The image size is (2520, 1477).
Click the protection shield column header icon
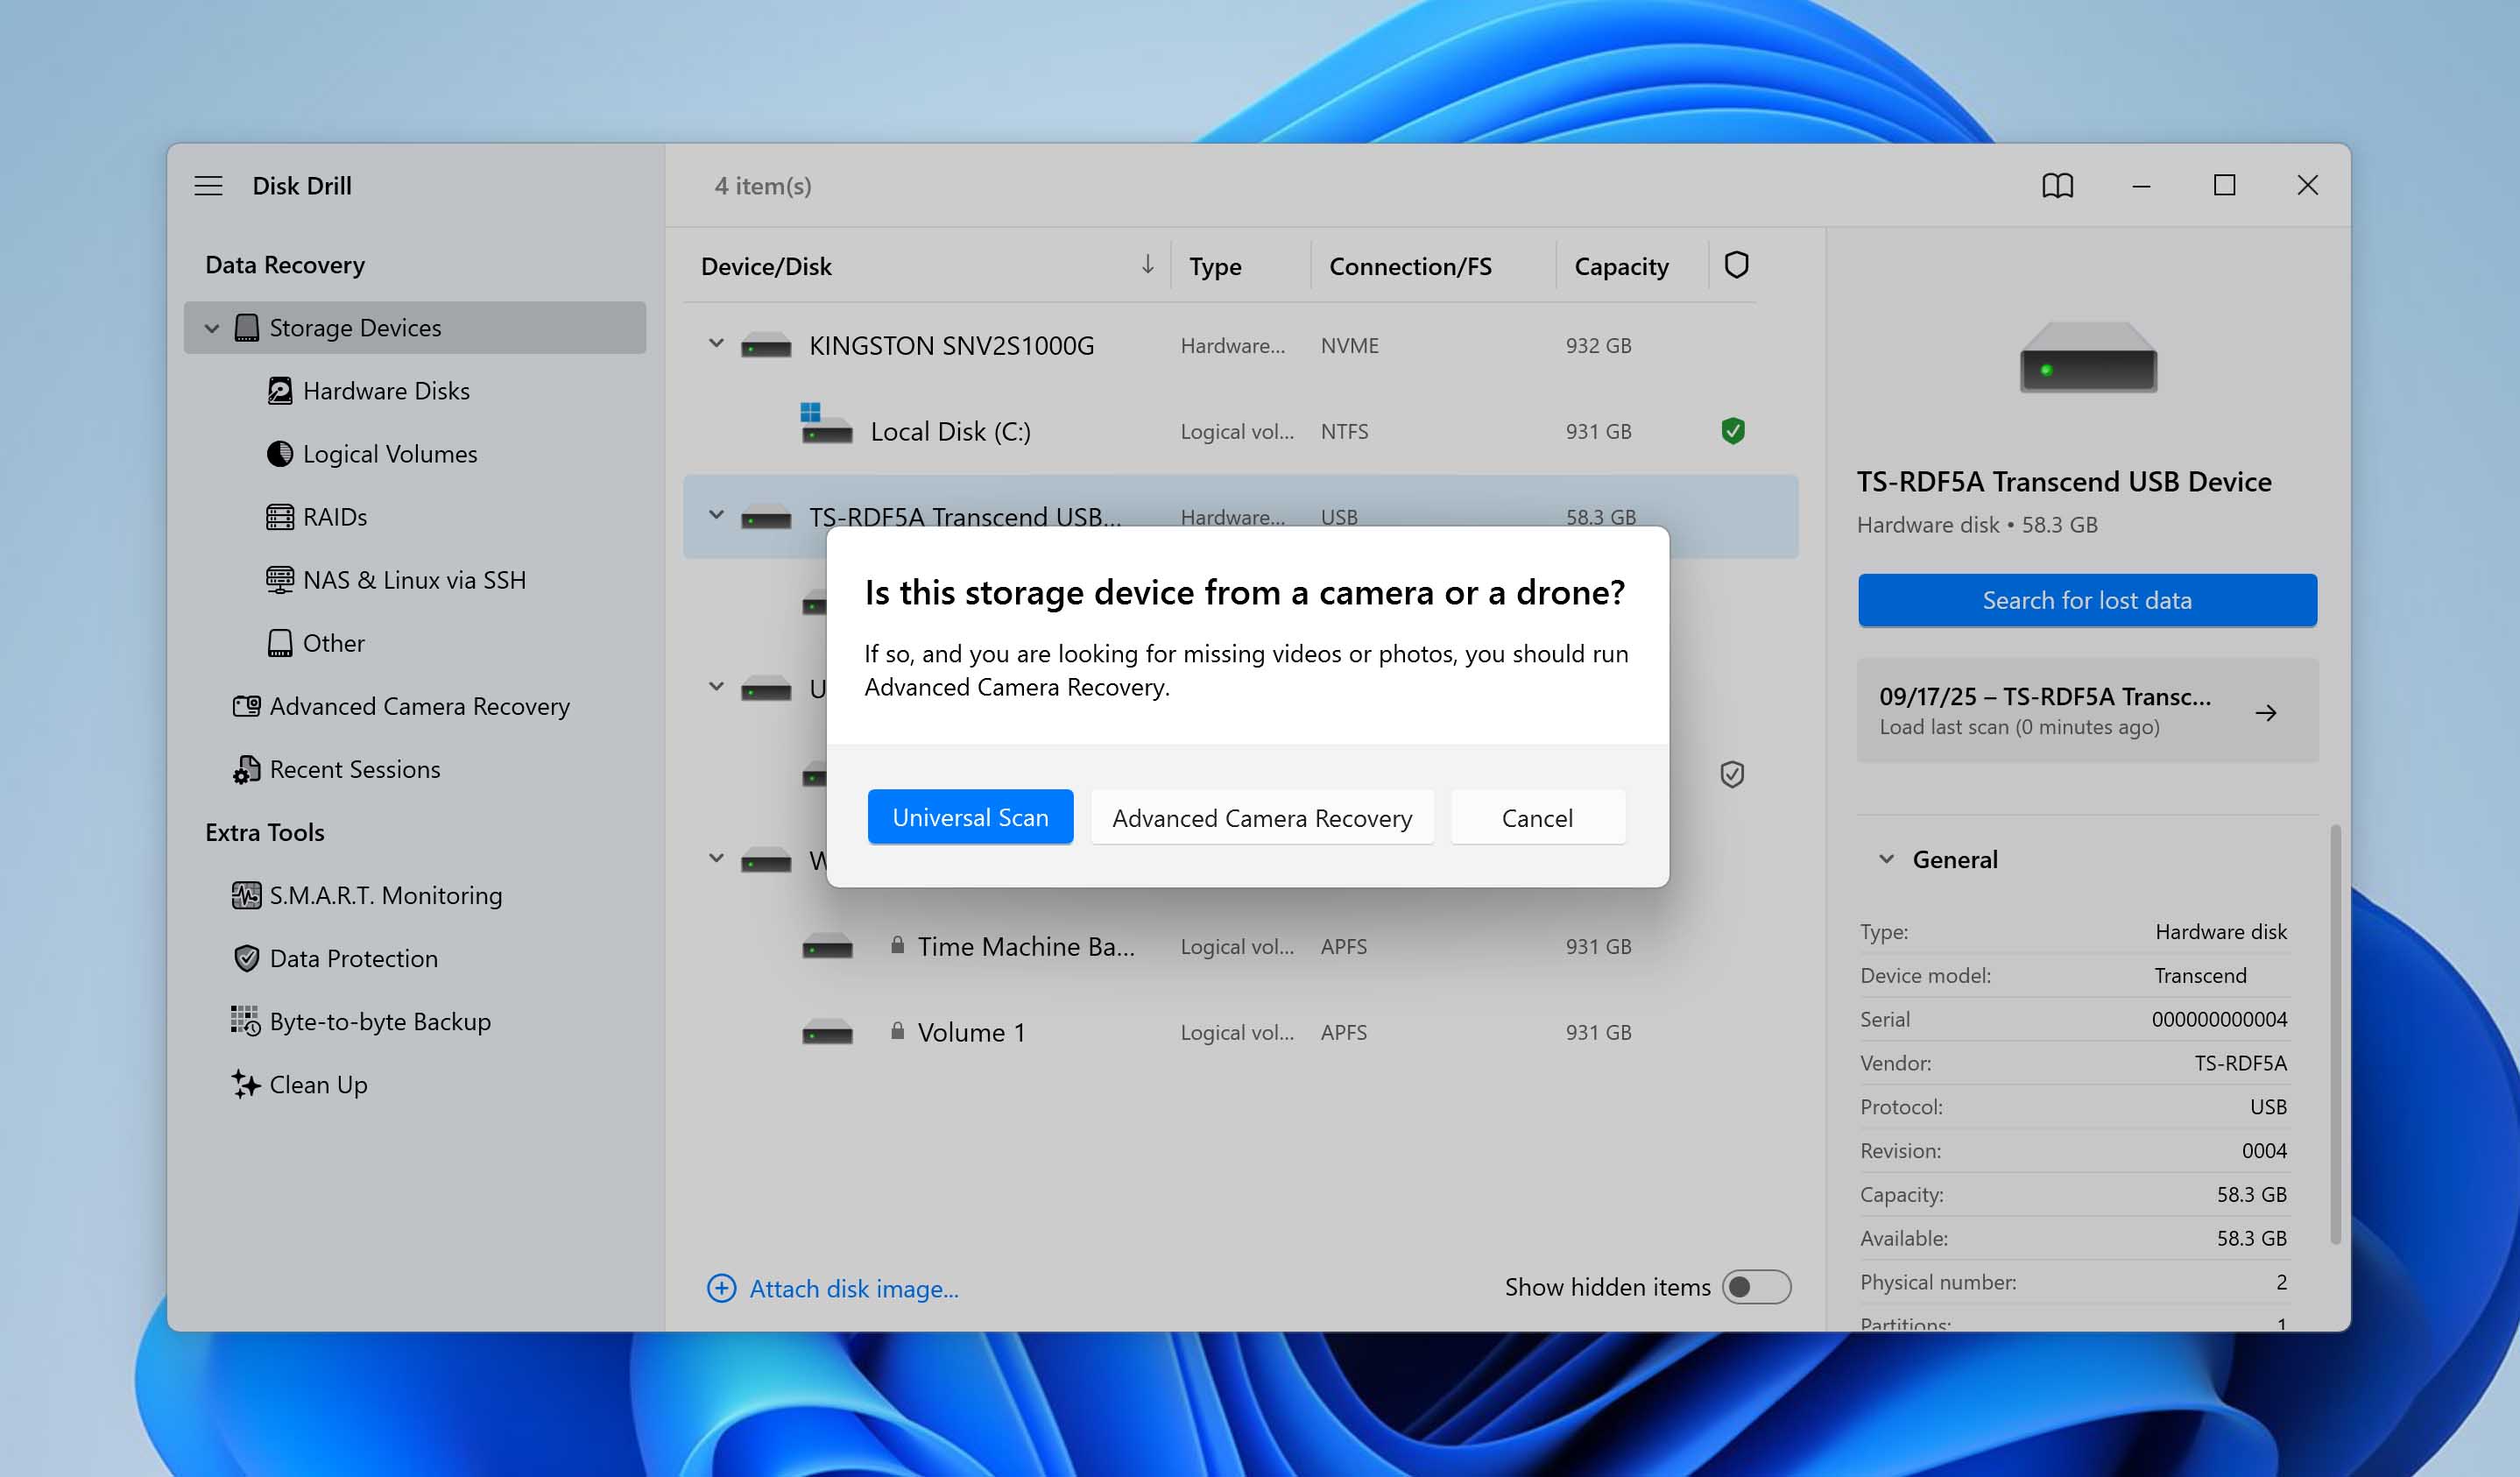pos(1736,265)
